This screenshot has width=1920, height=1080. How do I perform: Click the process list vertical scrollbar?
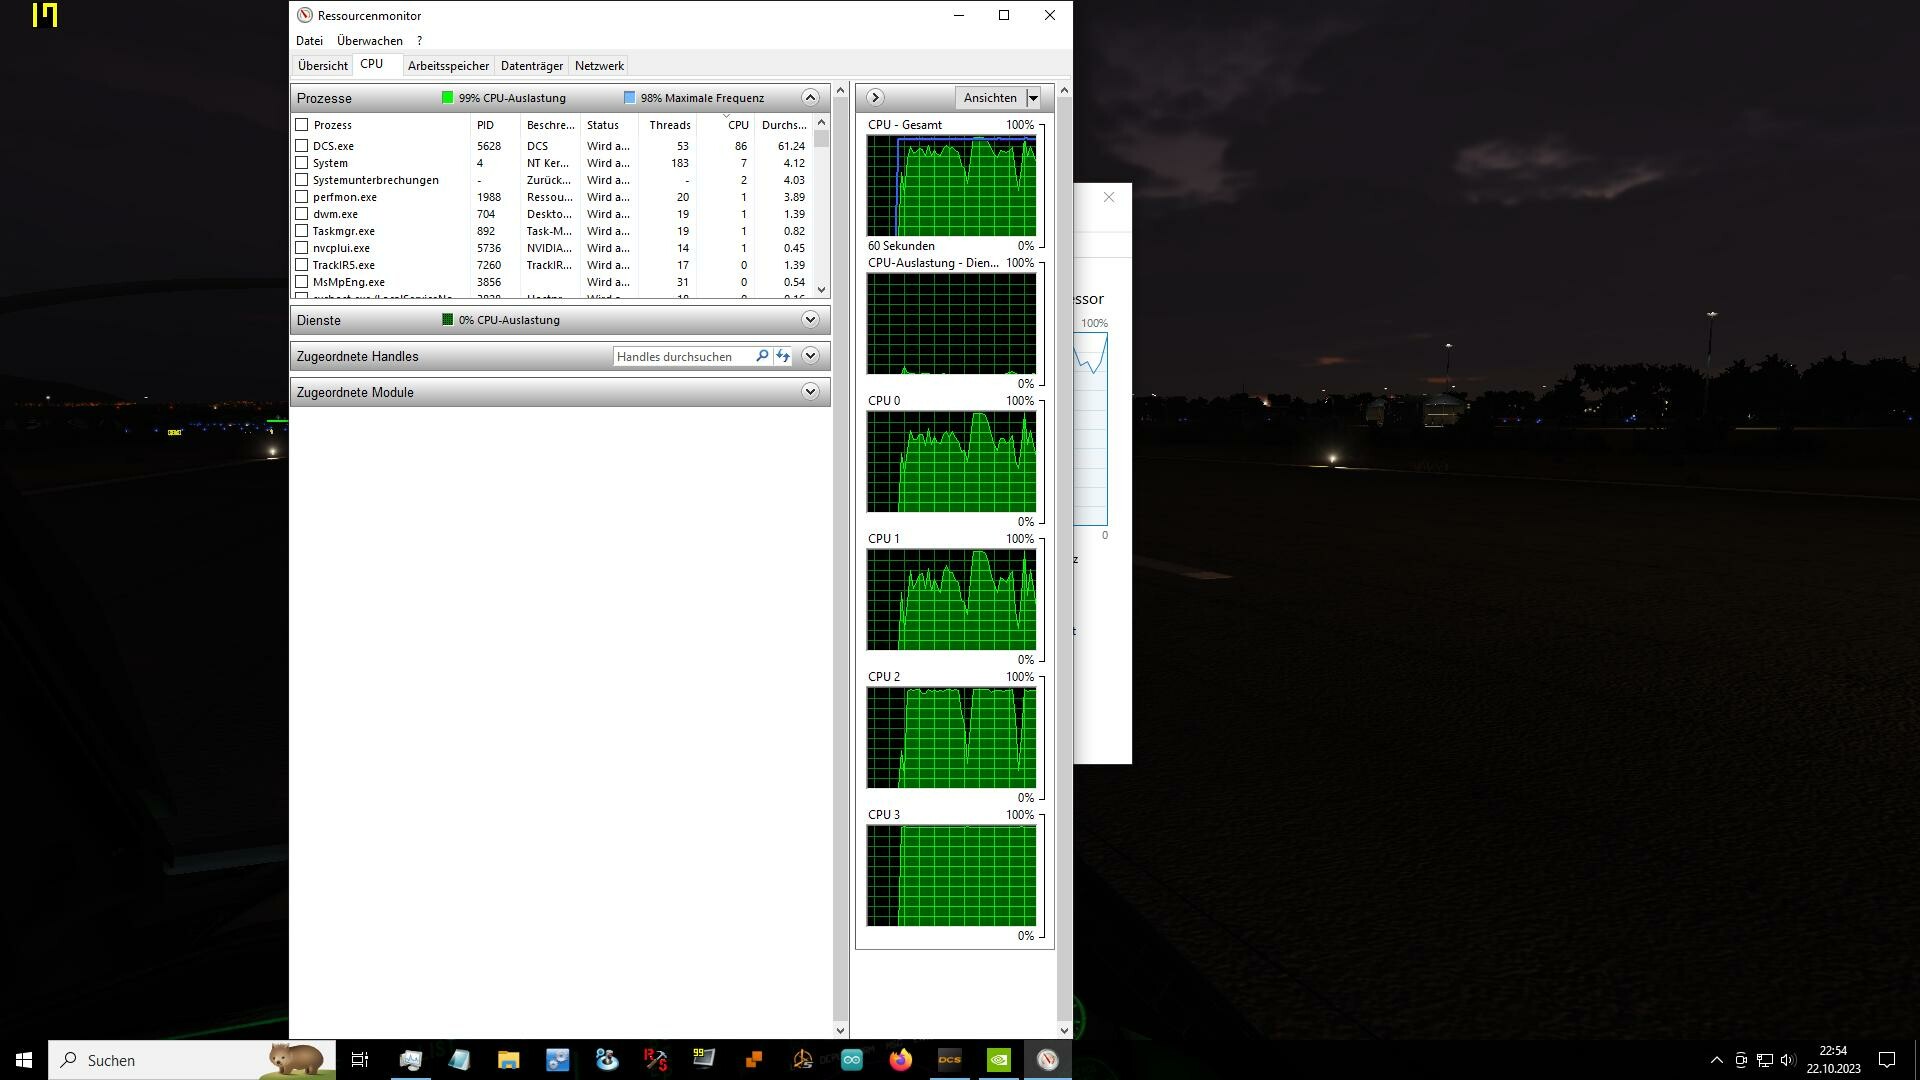(x=822, y=206)
